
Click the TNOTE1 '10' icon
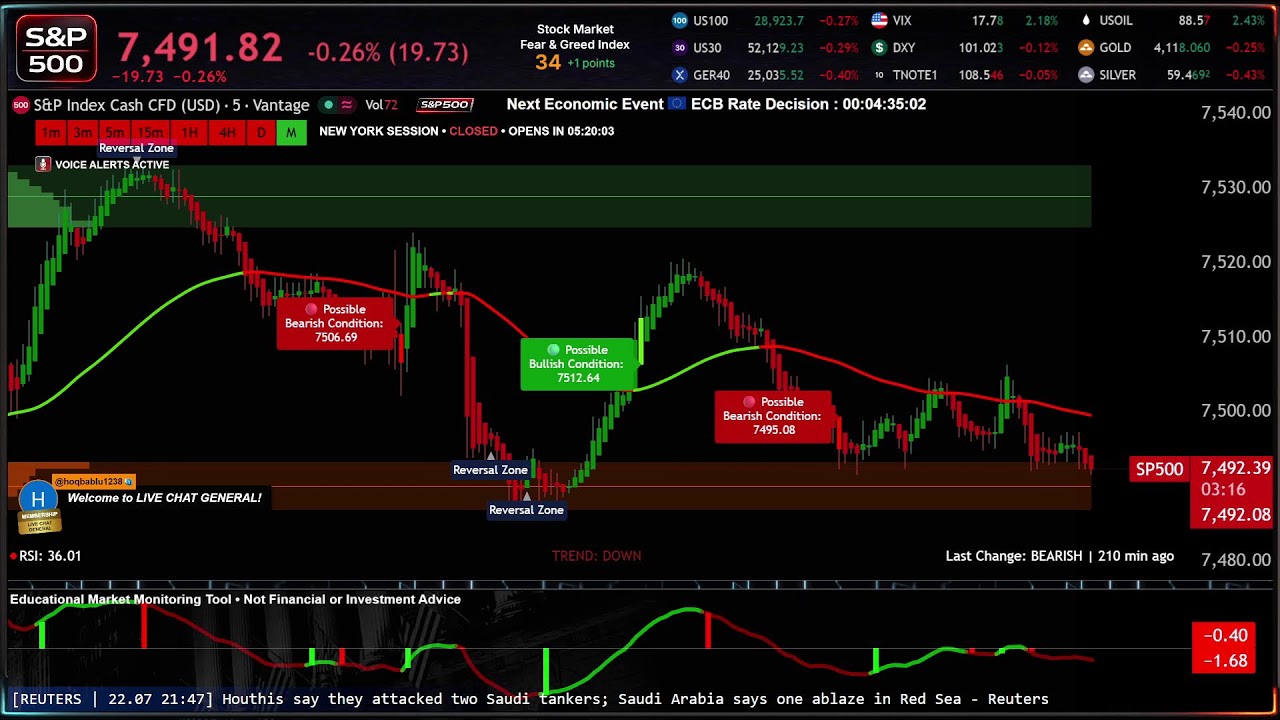pyautogui.click(x=879, y=75)
